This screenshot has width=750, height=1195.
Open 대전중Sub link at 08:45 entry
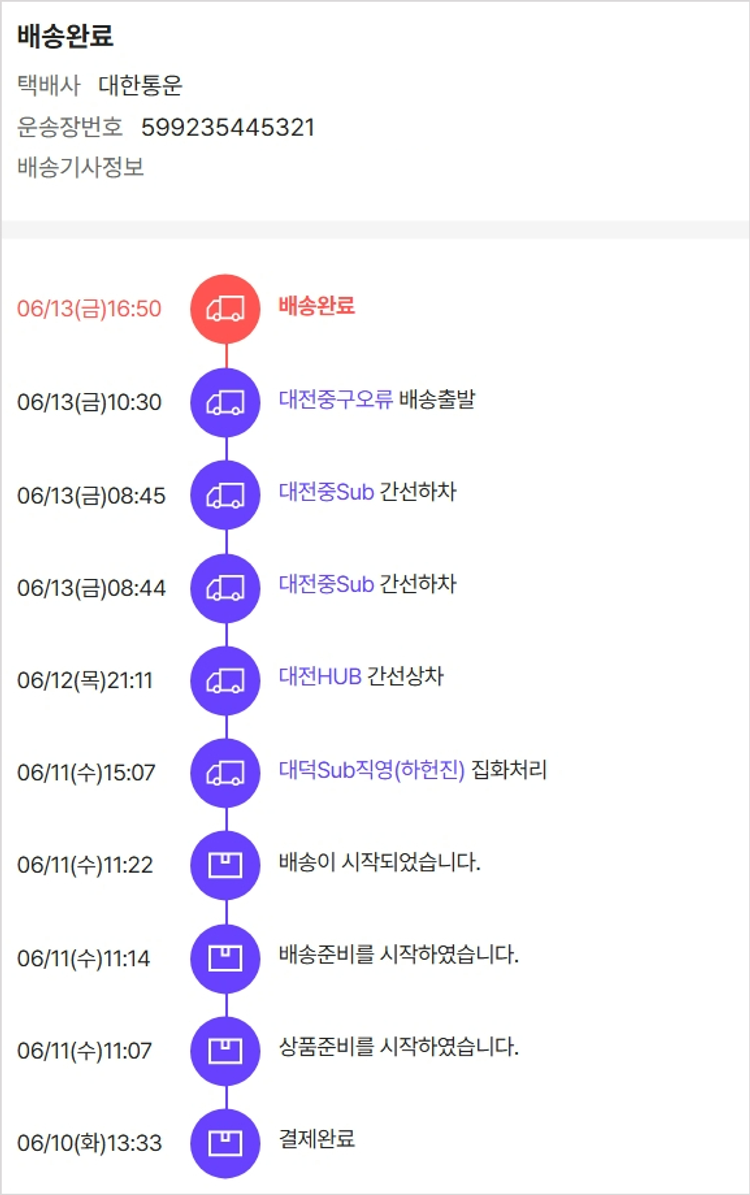[326, 492]
